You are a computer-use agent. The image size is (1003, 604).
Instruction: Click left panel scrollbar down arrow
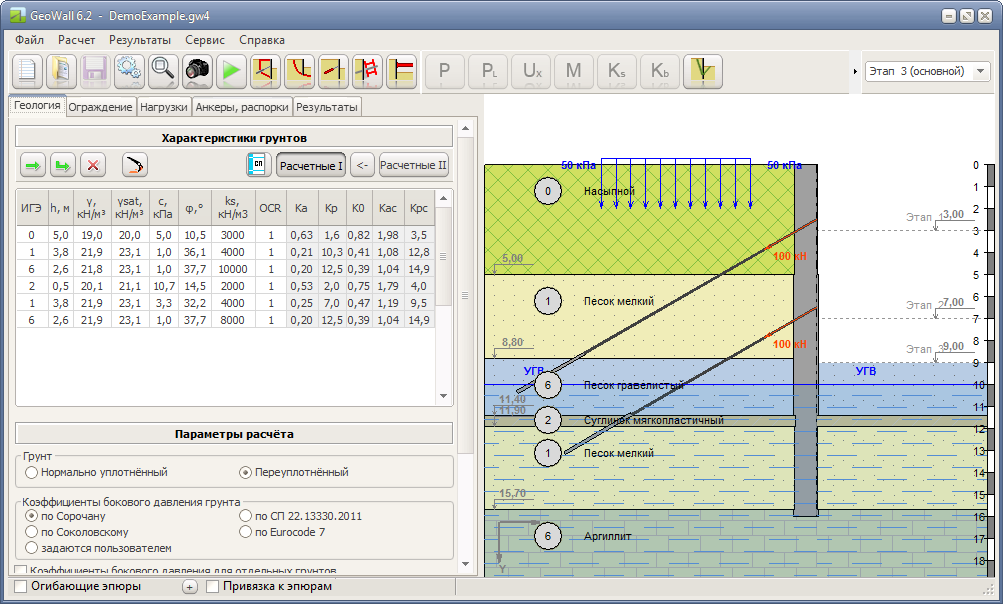466,564
